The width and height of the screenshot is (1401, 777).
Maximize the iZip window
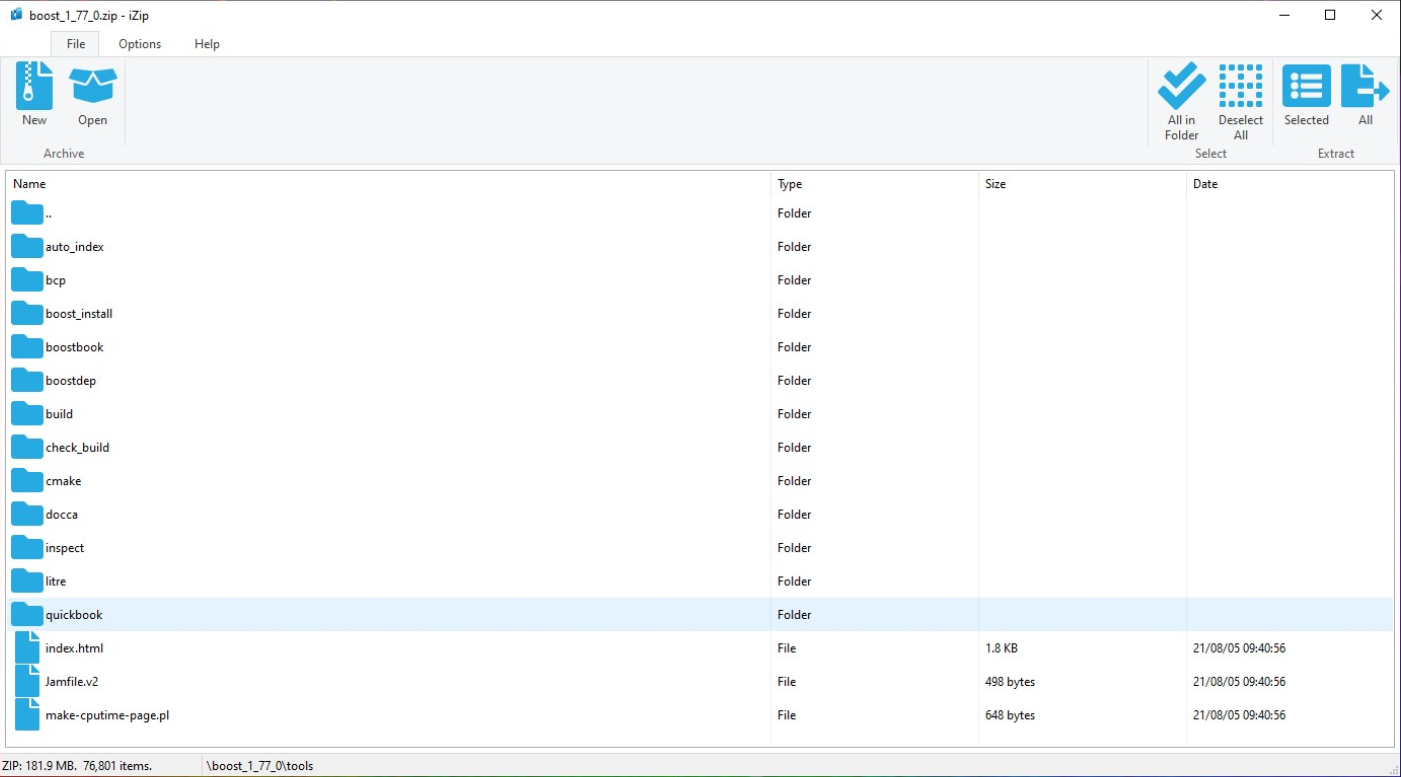click(1330, 15)
